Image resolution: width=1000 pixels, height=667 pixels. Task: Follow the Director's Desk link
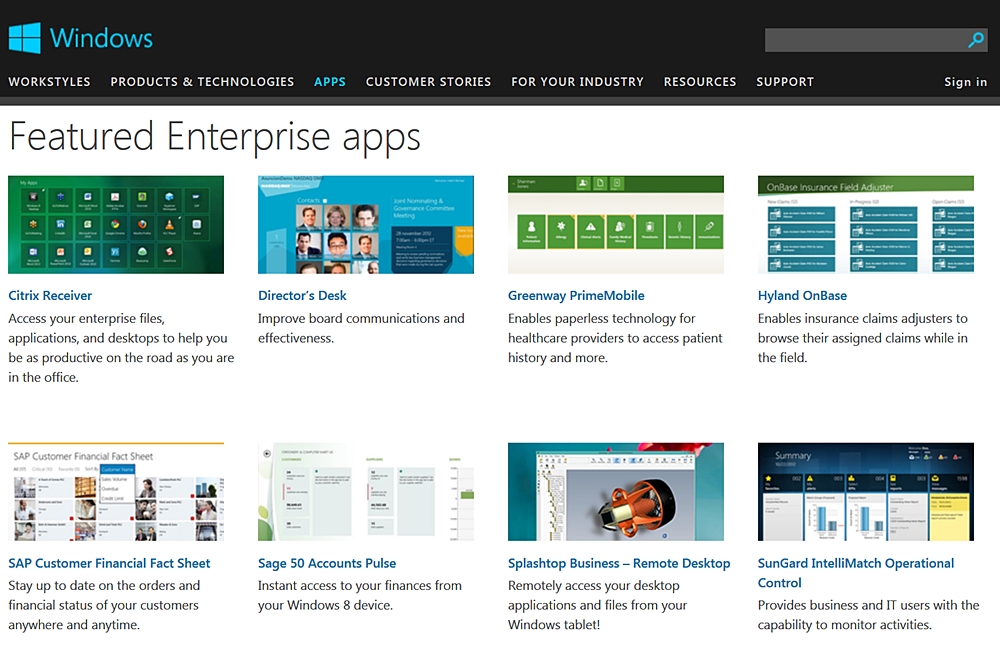pos(302,295)
